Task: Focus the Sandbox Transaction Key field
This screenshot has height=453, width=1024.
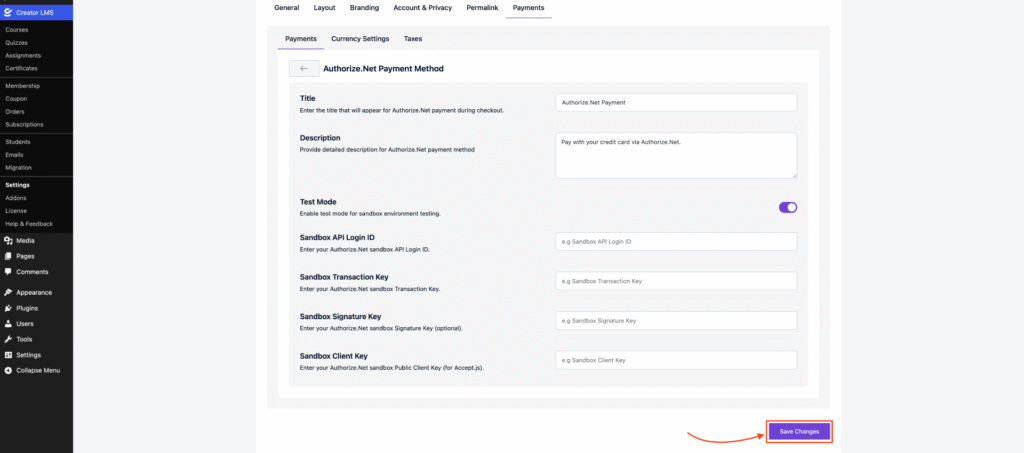Action: point(677,281)
